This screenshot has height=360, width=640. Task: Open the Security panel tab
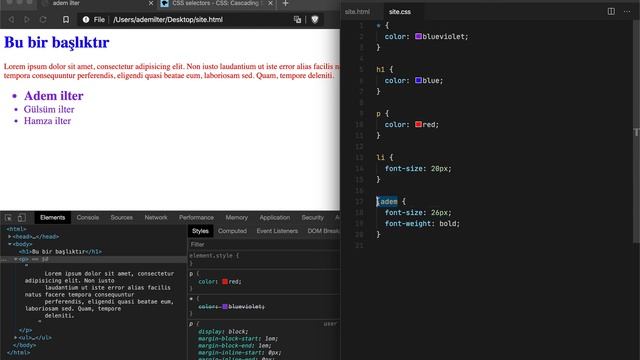[x=313, y=218]
